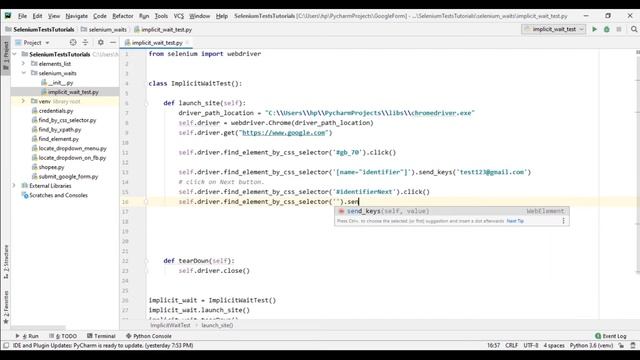Start debugging with the bug icon
Screen dimensions: 640x360
click(x=607, y=29)
